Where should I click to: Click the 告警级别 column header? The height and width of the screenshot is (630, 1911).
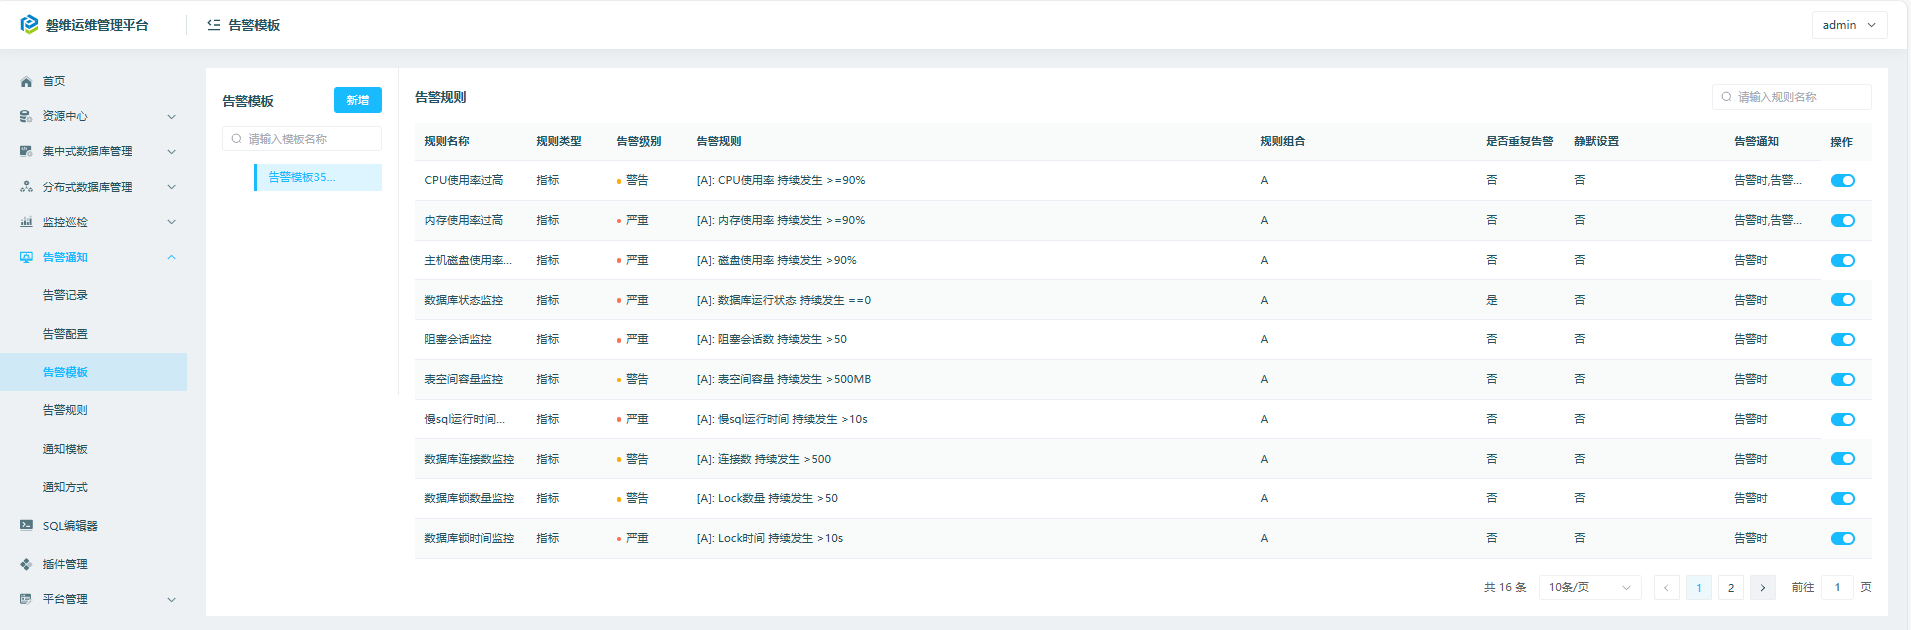(x=639, y=142)
